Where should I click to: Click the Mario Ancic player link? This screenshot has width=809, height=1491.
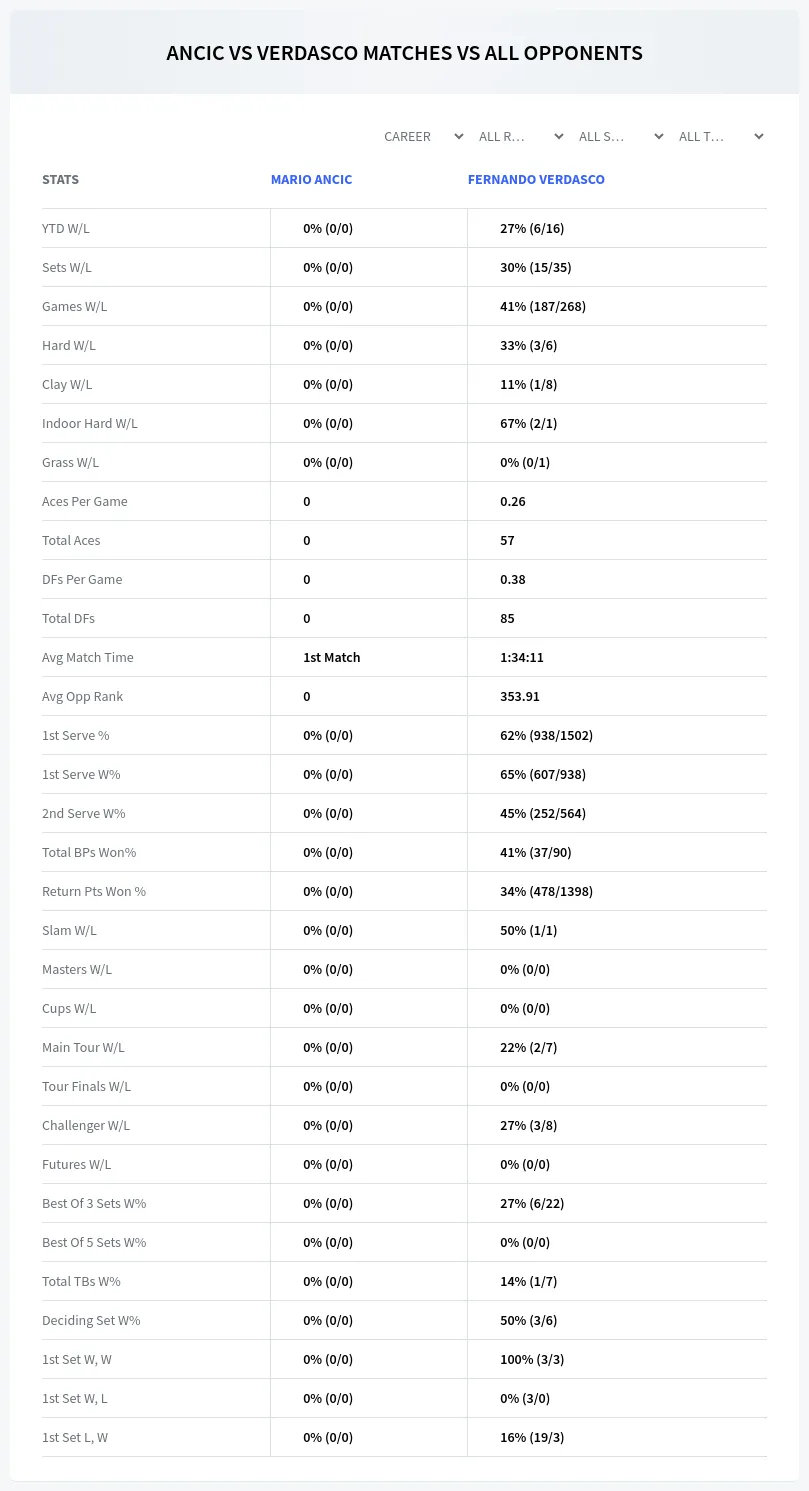[x=311, y=180]
